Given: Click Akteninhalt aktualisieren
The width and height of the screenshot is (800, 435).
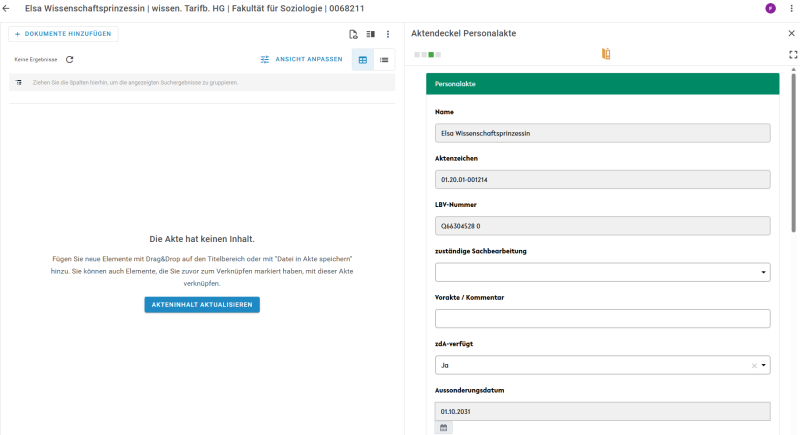Looking at the screenshot, I should click(202, 305).
